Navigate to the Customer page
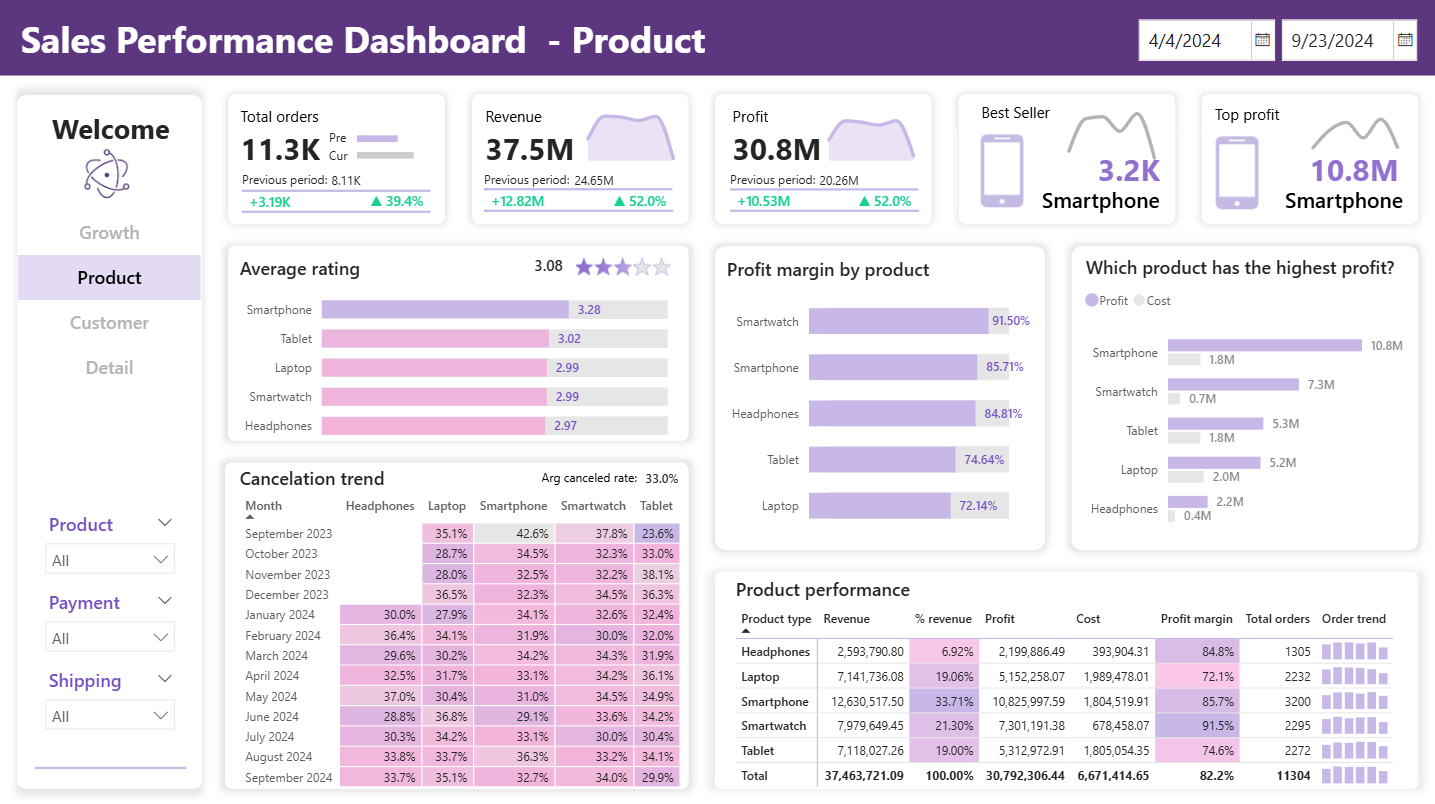1435x804 pixels. click(109, 323)
